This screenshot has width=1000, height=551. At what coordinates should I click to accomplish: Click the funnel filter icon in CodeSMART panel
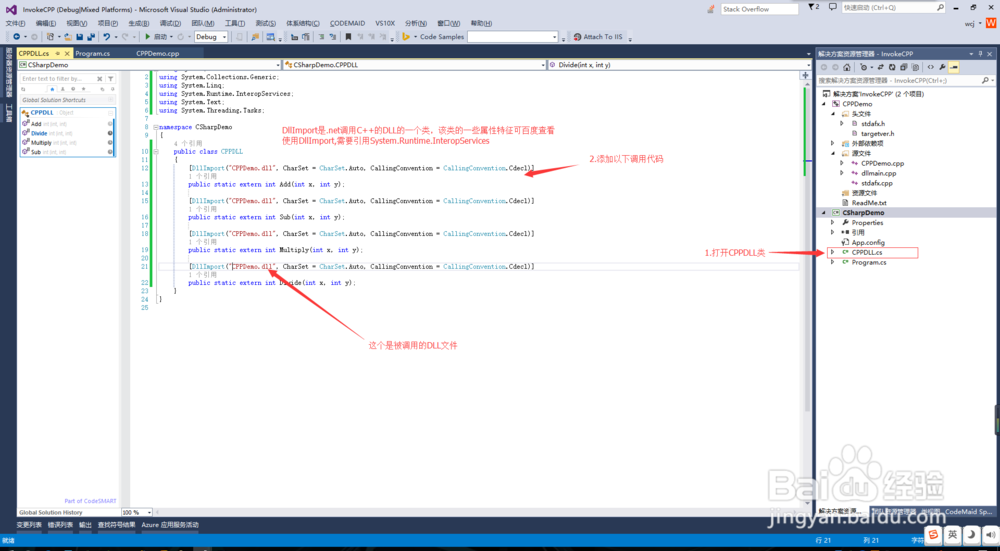coord(110,78)
